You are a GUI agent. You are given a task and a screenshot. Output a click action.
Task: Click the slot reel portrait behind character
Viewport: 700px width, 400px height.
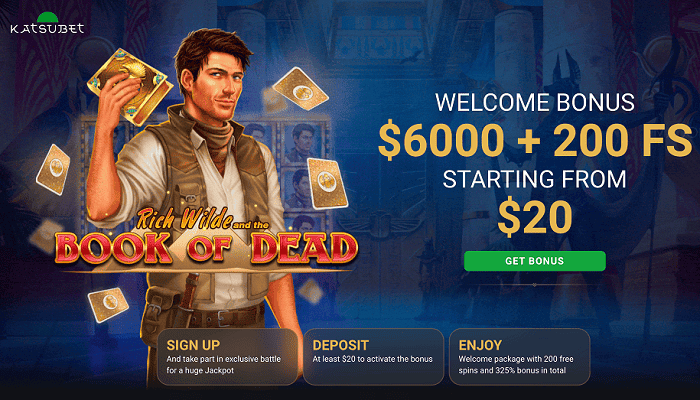[x=304, y=143]
